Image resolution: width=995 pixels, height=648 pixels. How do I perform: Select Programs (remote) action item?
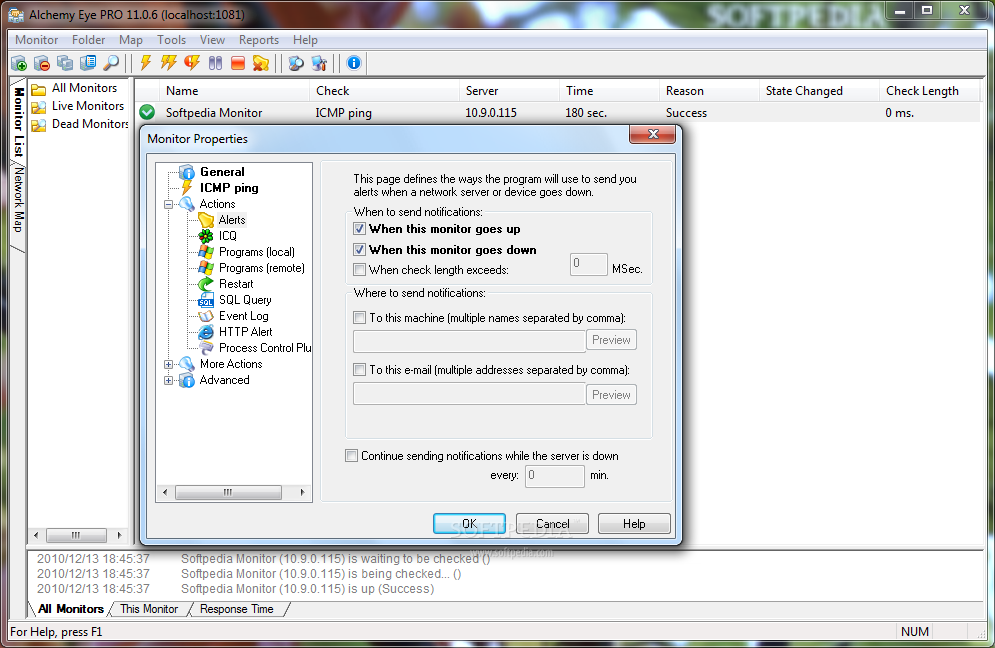261,268
